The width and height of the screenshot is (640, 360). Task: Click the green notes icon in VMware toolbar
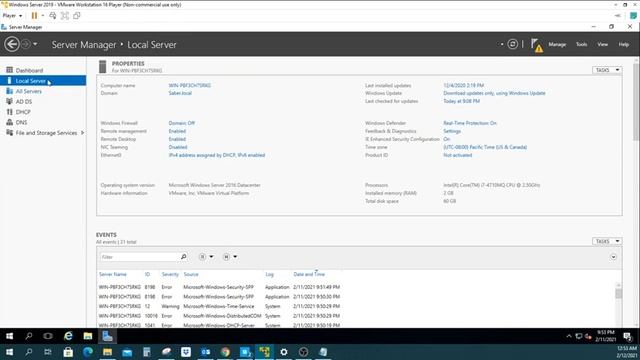tap(633, 16)
